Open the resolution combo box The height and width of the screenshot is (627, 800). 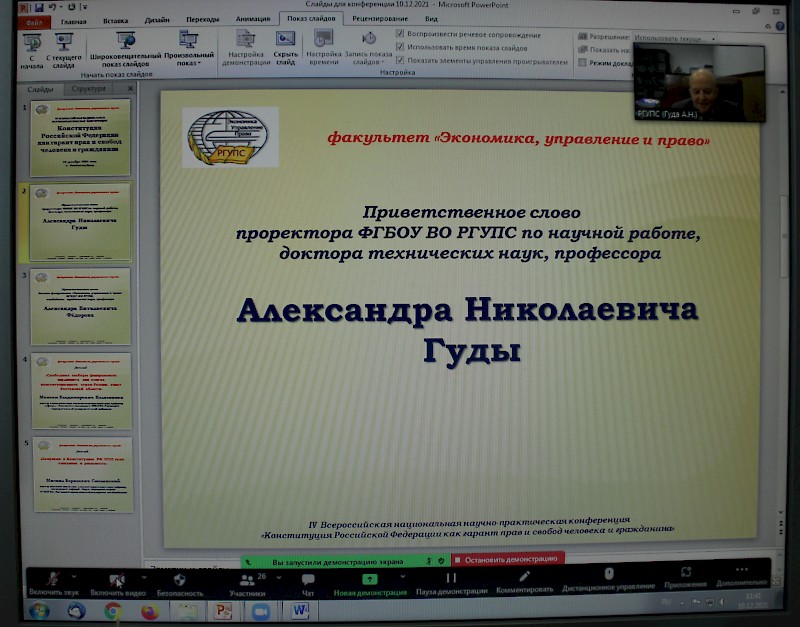click(672, 37)
